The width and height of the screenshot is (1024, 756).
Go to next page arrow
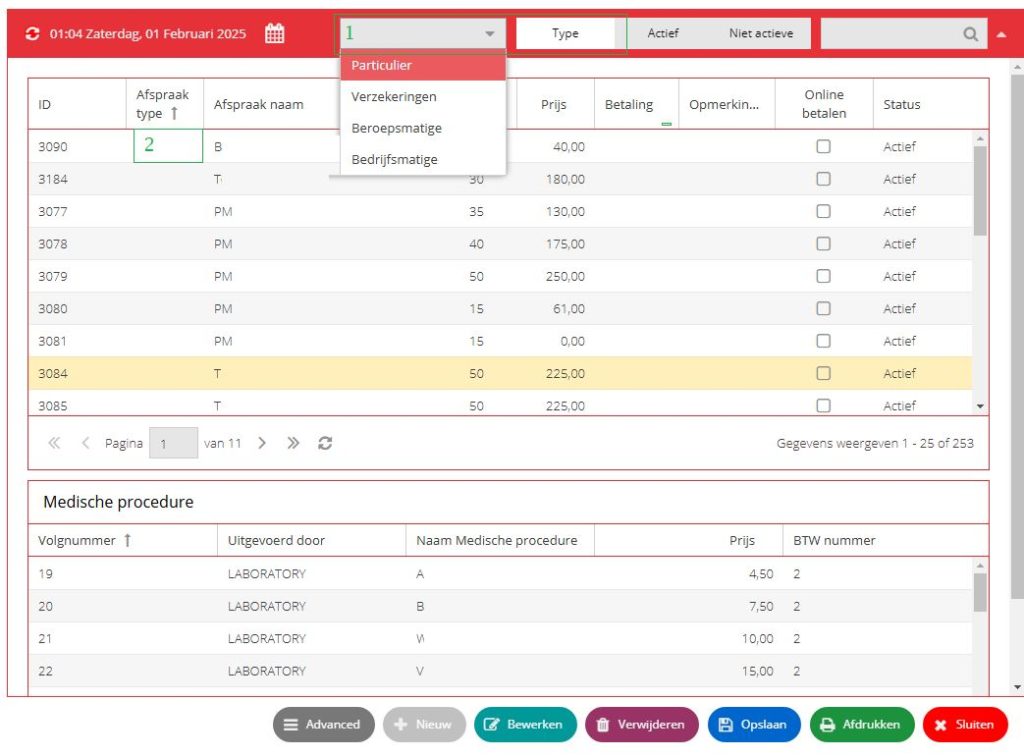(x=262, y=443)
